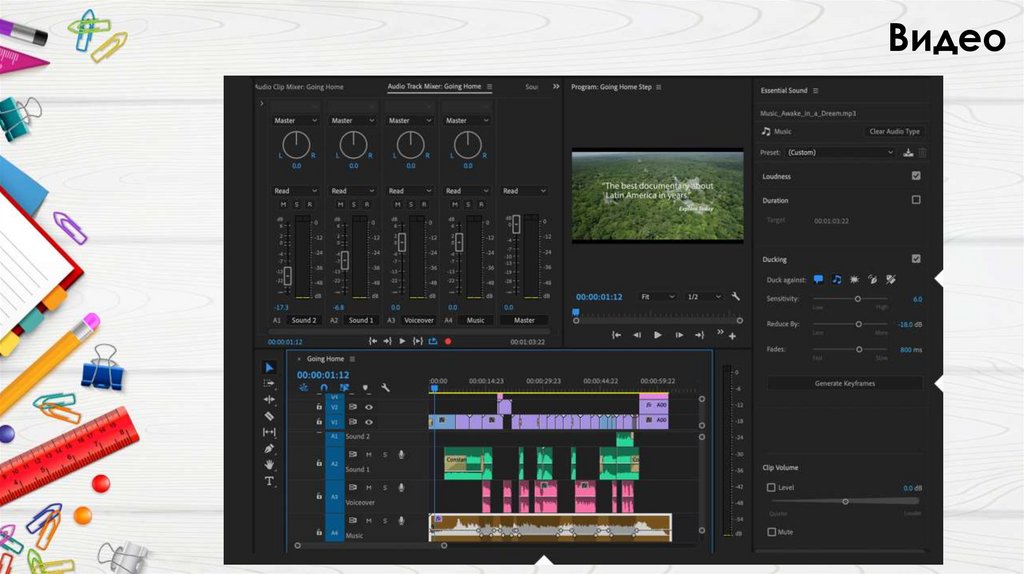Open timeline display settings wrench
Viewport: 1024px width, 574px height.
coord(385,387)
